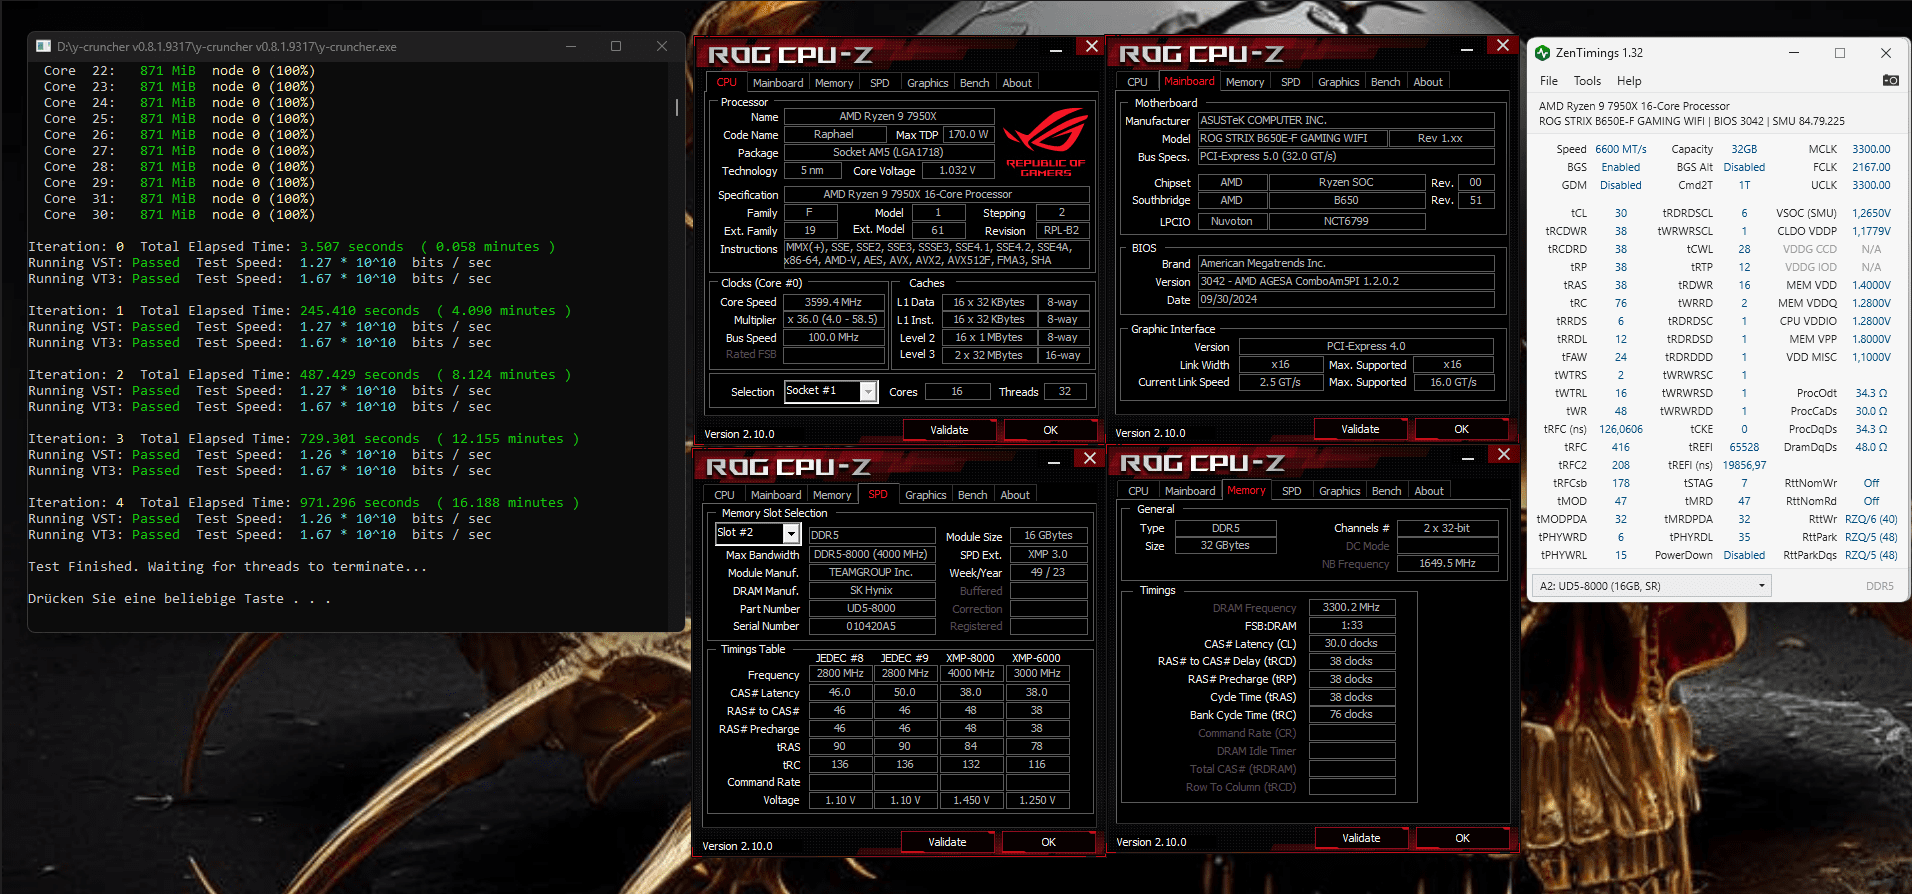
Task: Click the camera screenshot icon in ZenTimings
Action: pos(1890,80)
